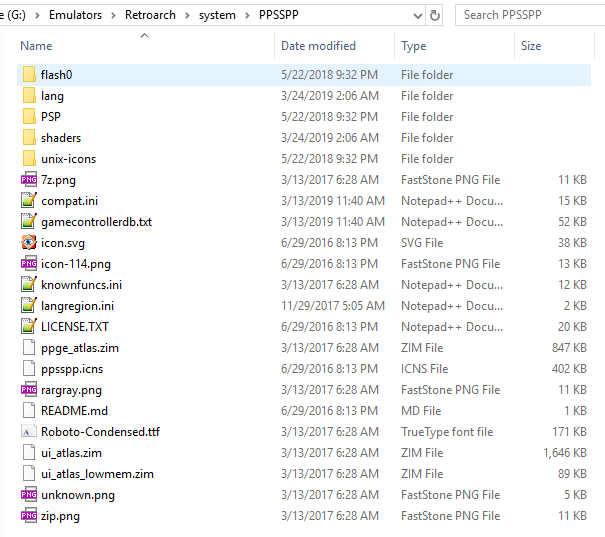Click the 1,646 KB size value
Image resolution: width=605 pixels, height=537 pixels.
pyautogui.click(x=565, y=453)
